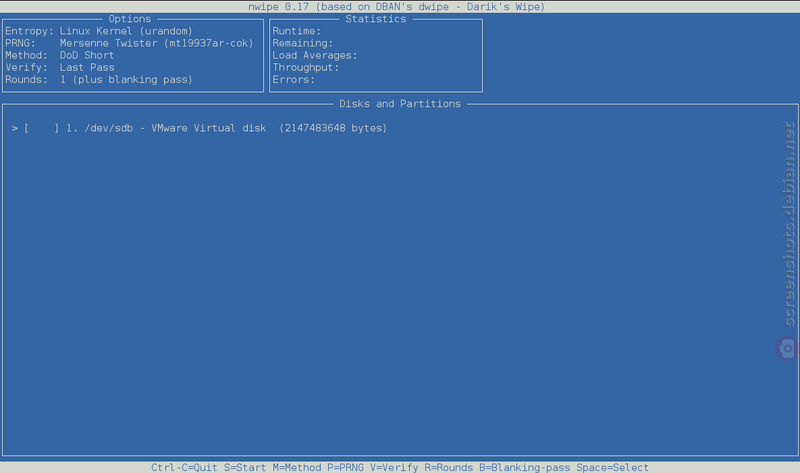This screenshot has width=800, height=473.
Task: Click the Space=Select shortcut in footer
Action: (612, 467)
